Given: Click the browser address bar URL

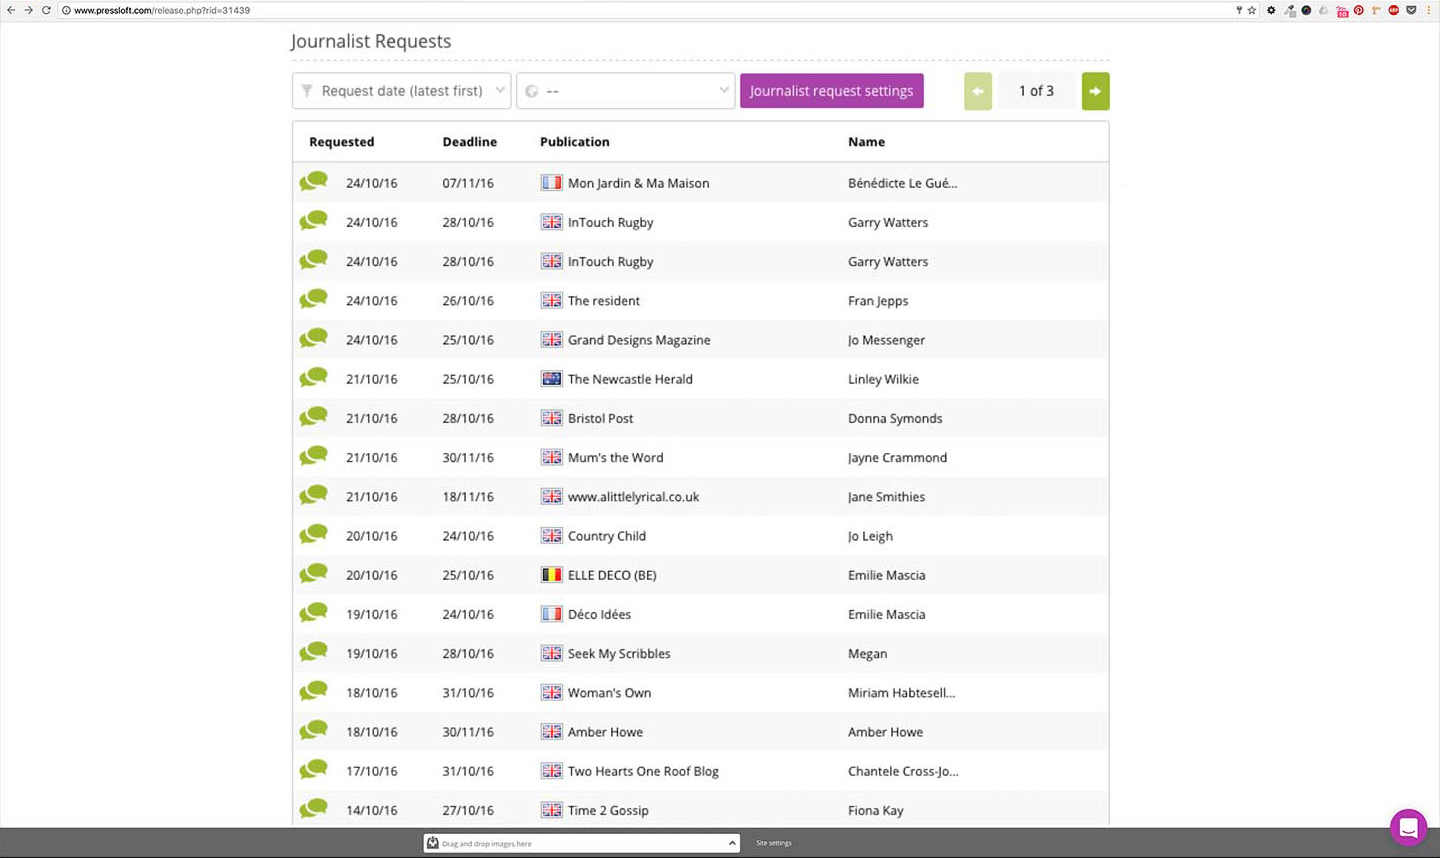Looking at the screenshot, I should click(x=162, y=10).
